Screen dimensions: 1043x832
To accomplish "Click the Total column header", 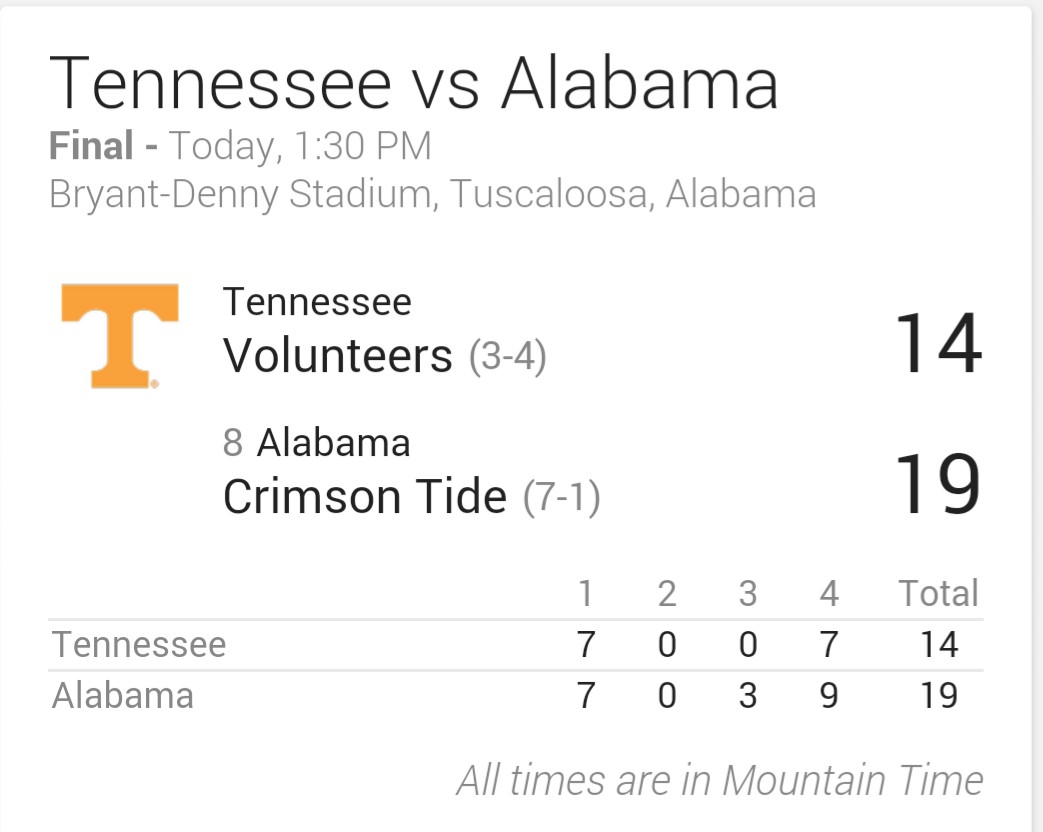I will pyautogui.click(x=939, y=593).
